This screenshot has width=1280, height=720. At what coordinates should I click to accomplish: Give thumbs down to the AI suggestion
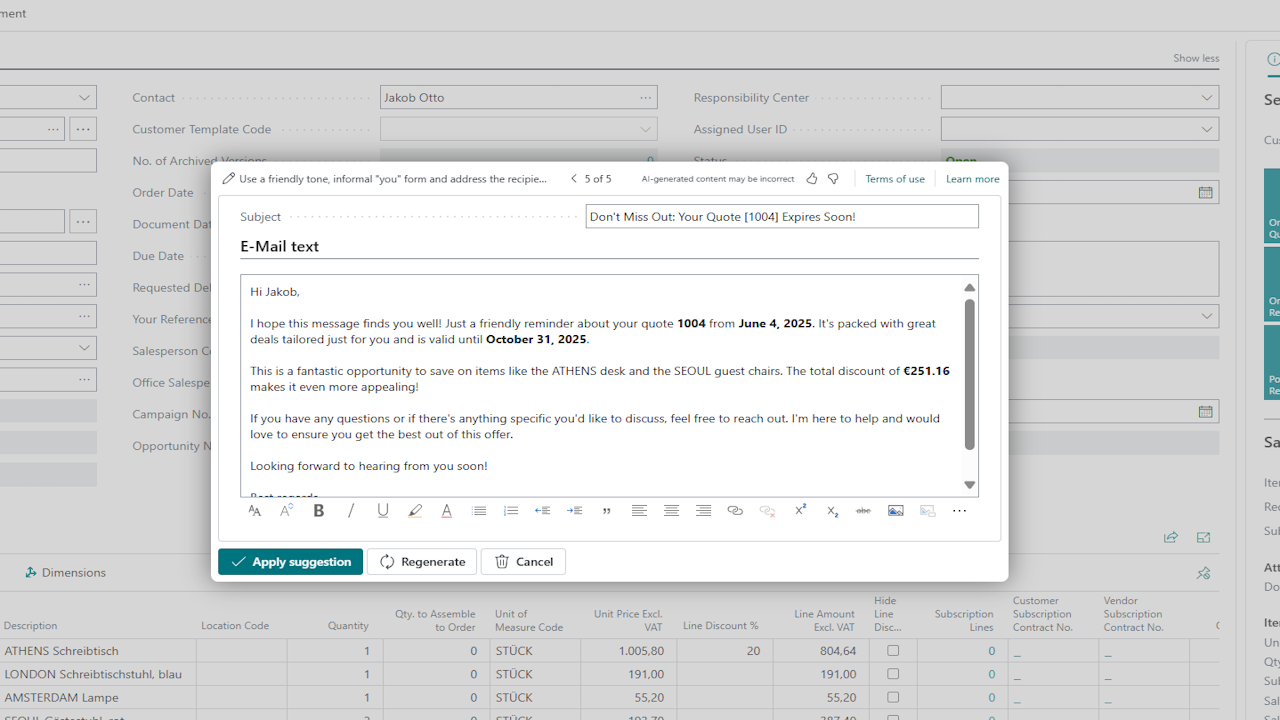click(833, 179)
